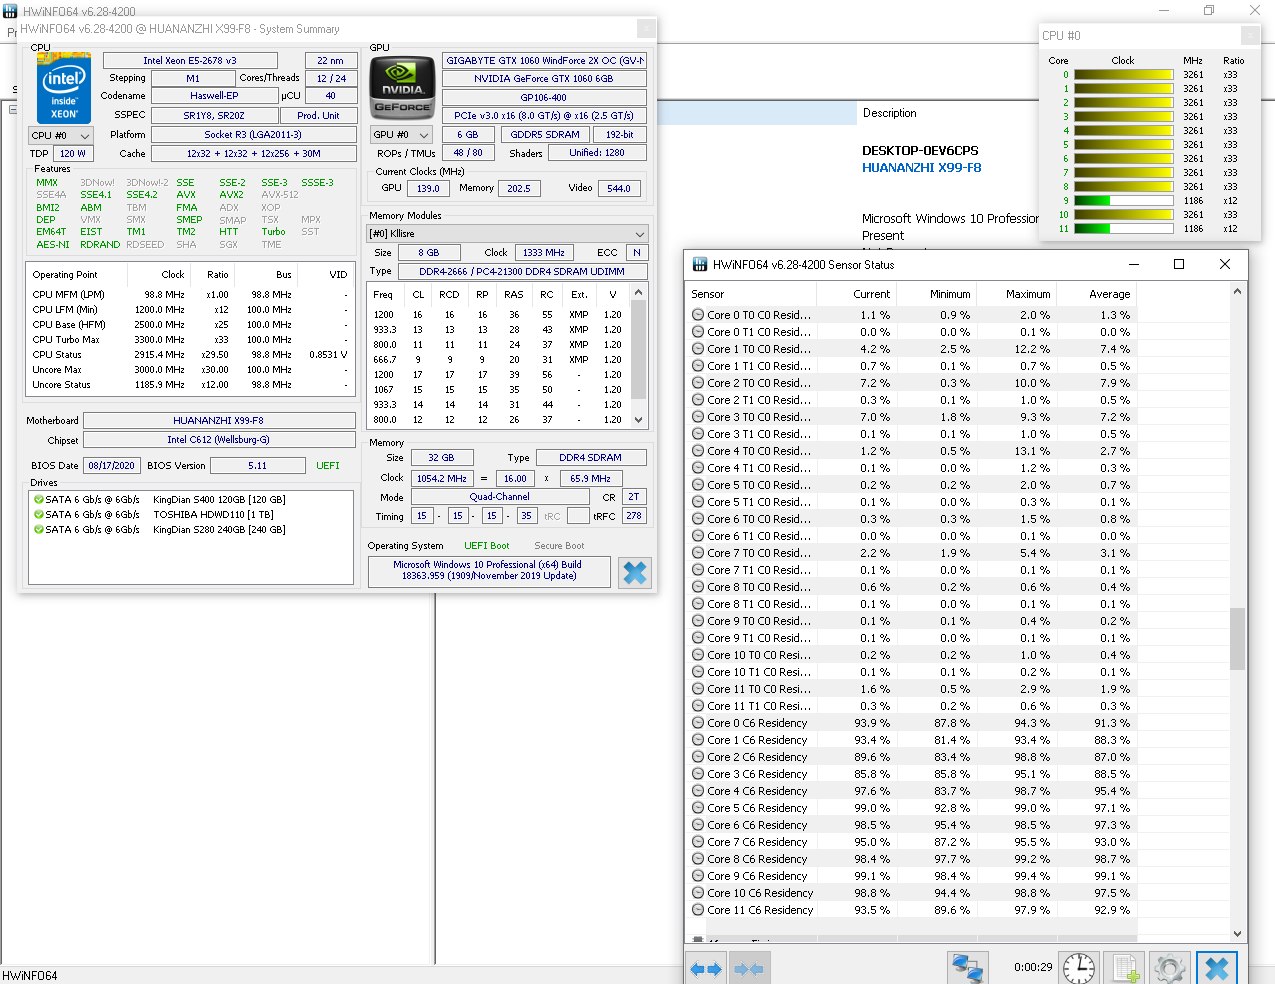
Task: Click the blue X button in System Summary
Action: [635, 572]
